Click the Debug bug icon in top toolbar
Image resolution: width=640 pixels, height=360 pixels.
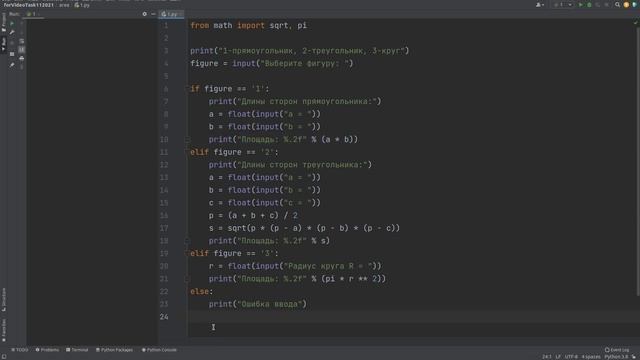click(589, 5)
